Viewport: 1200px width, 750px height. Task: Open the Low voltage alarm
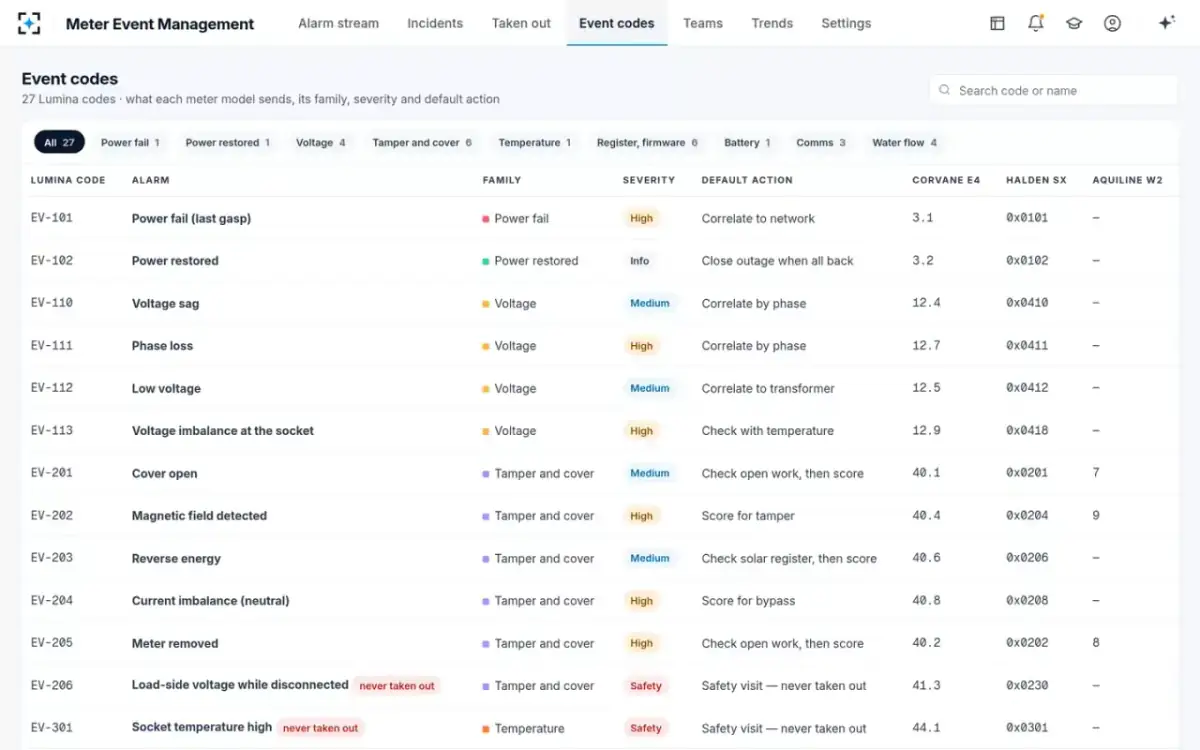166,388
